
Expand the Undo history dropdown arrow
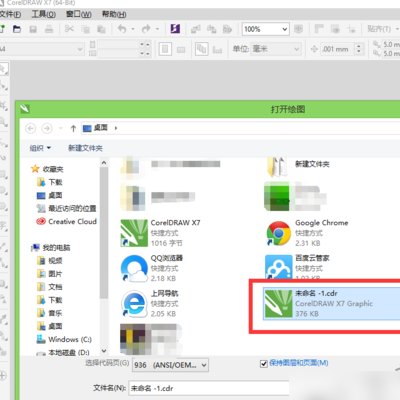(x=133, y=29)
